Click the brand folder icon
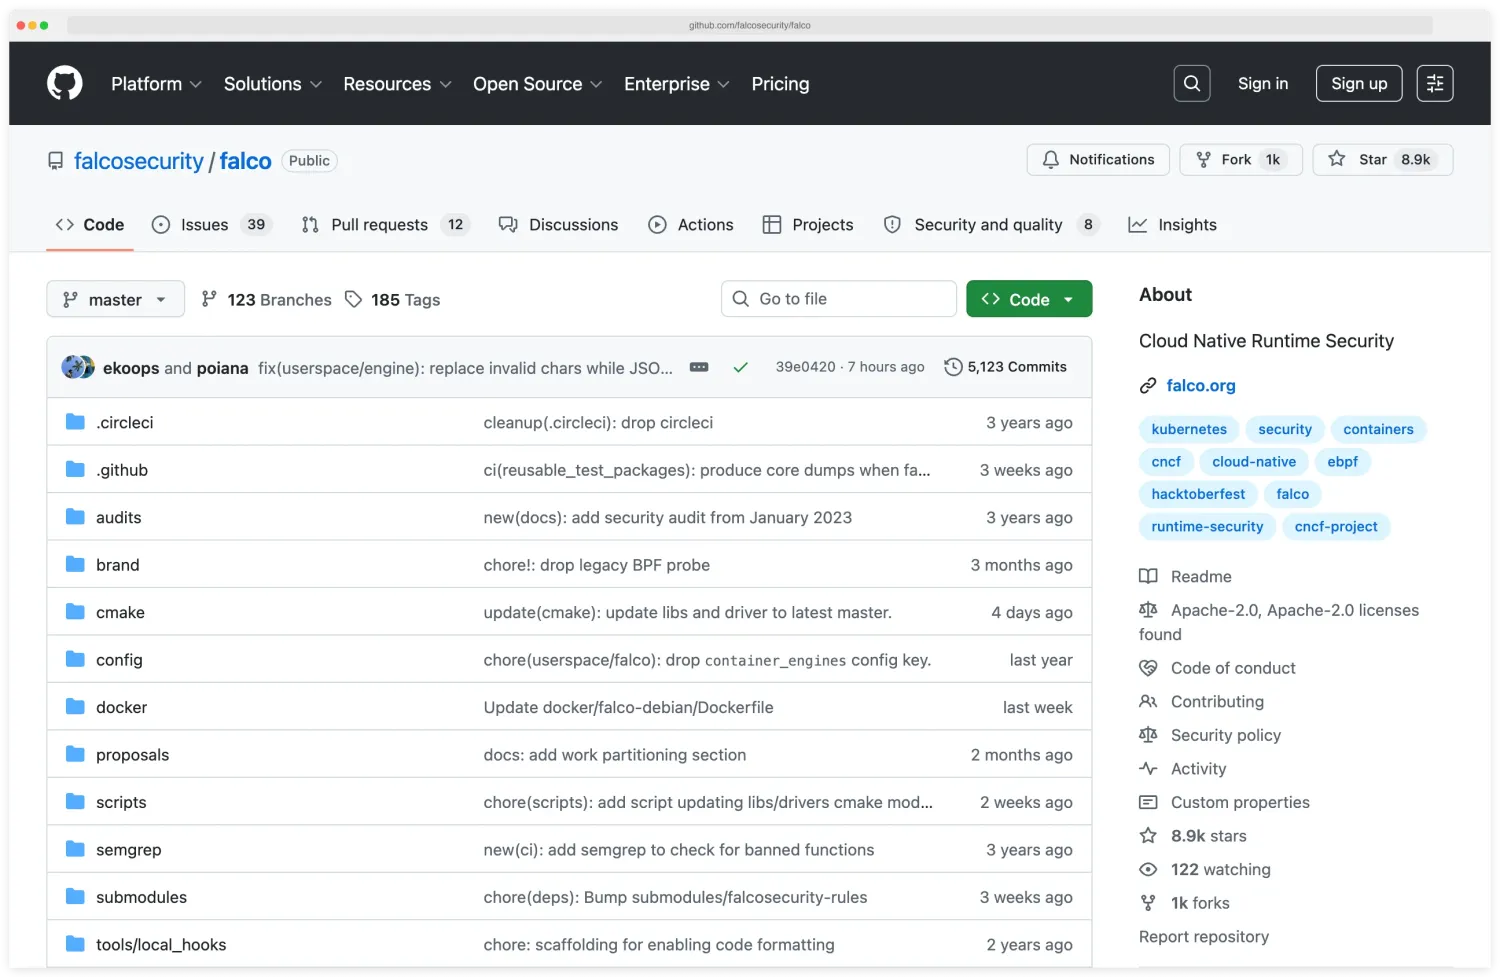This screenshot has height=977, width=1500. coord(75,564)
